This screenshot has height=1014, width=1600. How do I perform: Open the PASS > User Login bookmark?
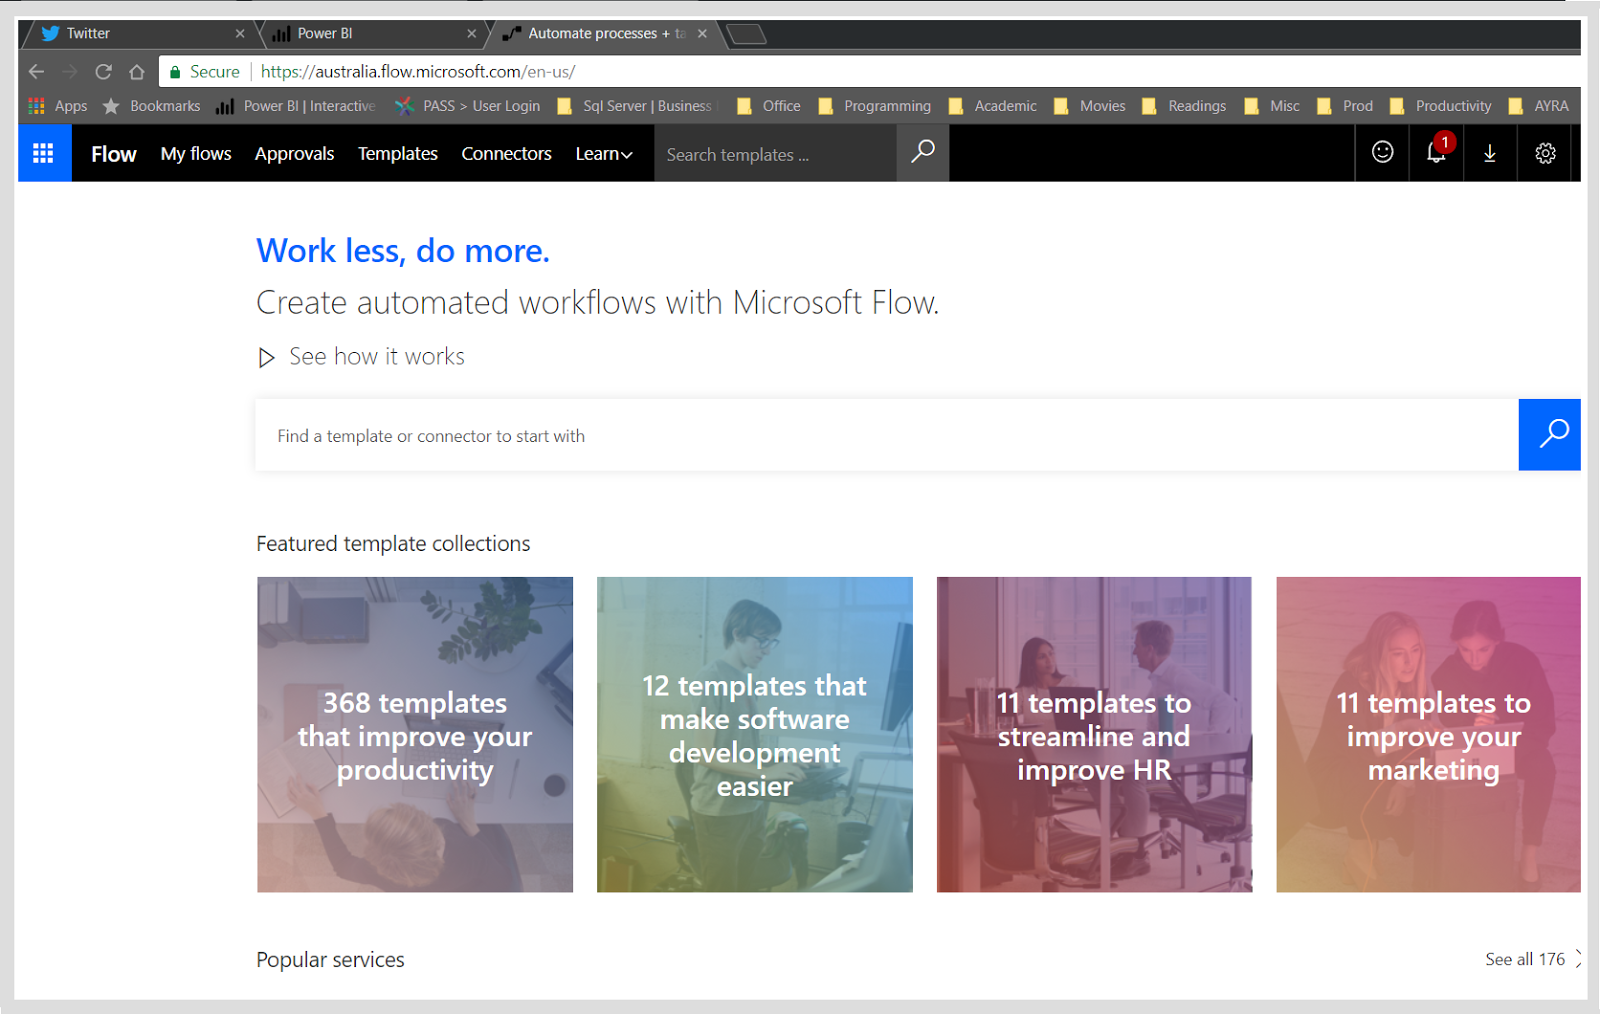click(468, 106)
